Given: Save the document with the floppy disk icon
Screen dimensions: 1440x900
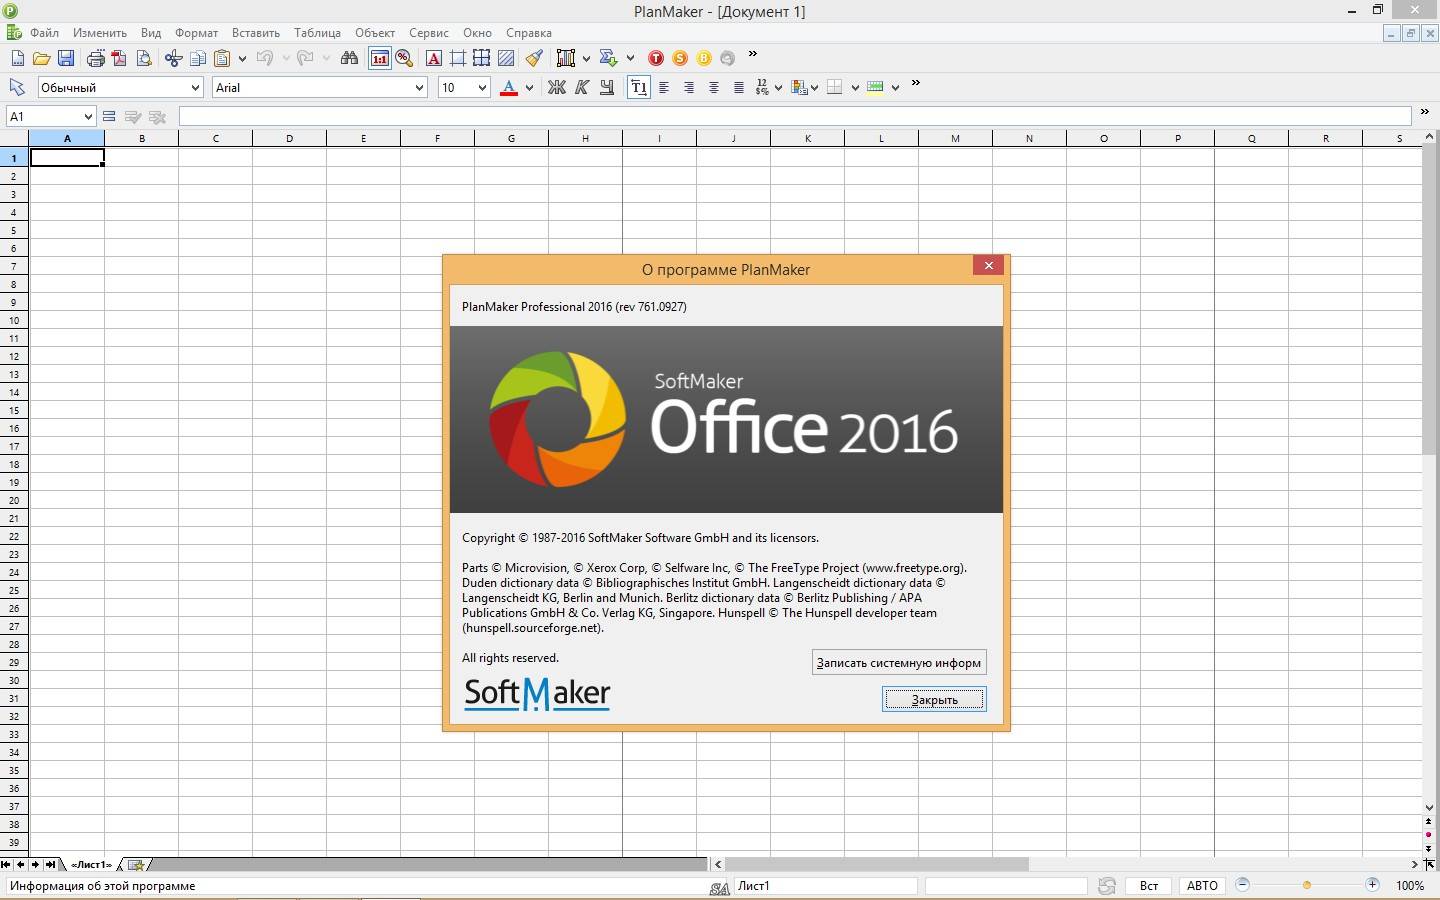Looking at the screenshot, I should point(66,58).
